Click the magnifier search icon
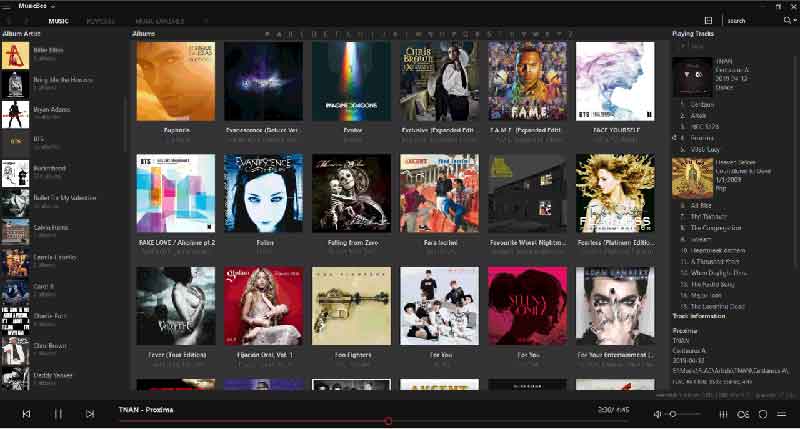Viewport: 800px width, 429px height. point(787,20)
